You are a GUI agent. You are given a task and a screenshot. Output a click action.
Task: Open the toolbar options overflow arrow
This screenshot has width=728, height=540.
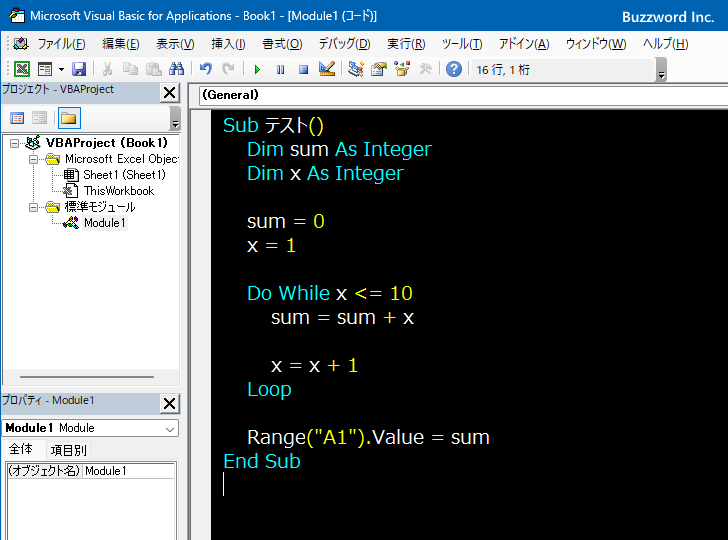[662, 70]
